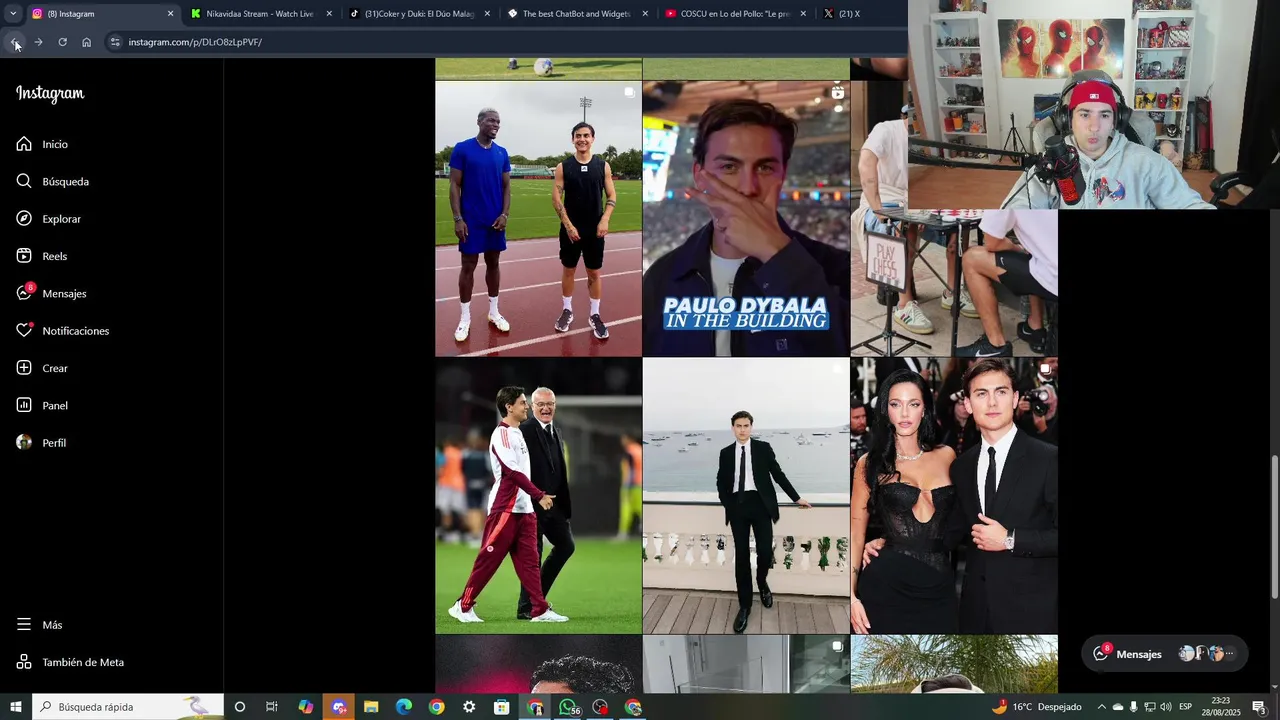Open Búsqueda in Instagram sidebar
The image size is (1280, 720).
tap(52, 181)
